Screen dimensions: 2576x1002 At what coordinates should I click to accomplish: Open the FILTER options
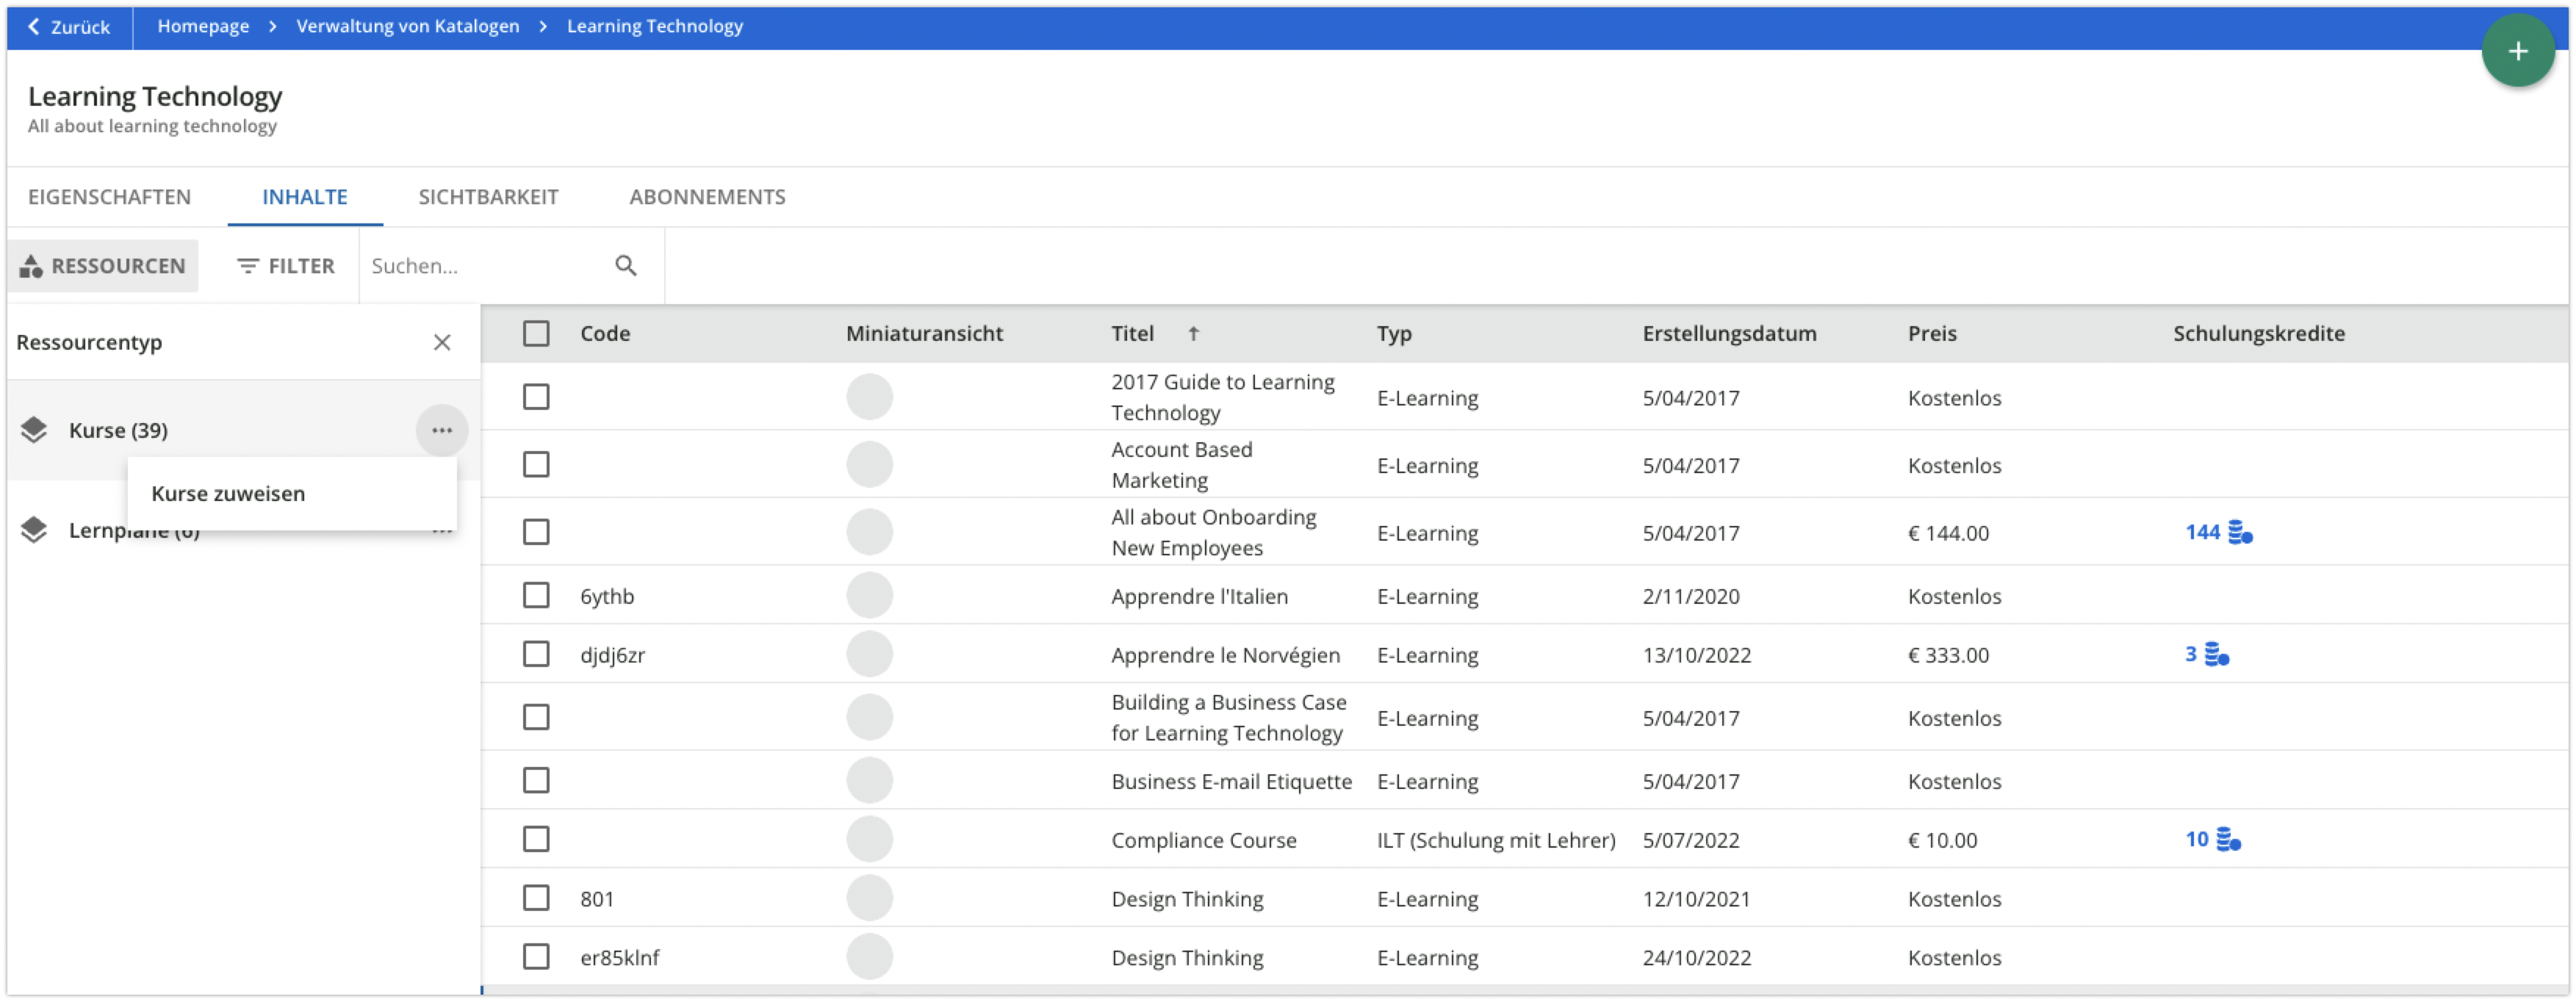click(x=286, y=266)
